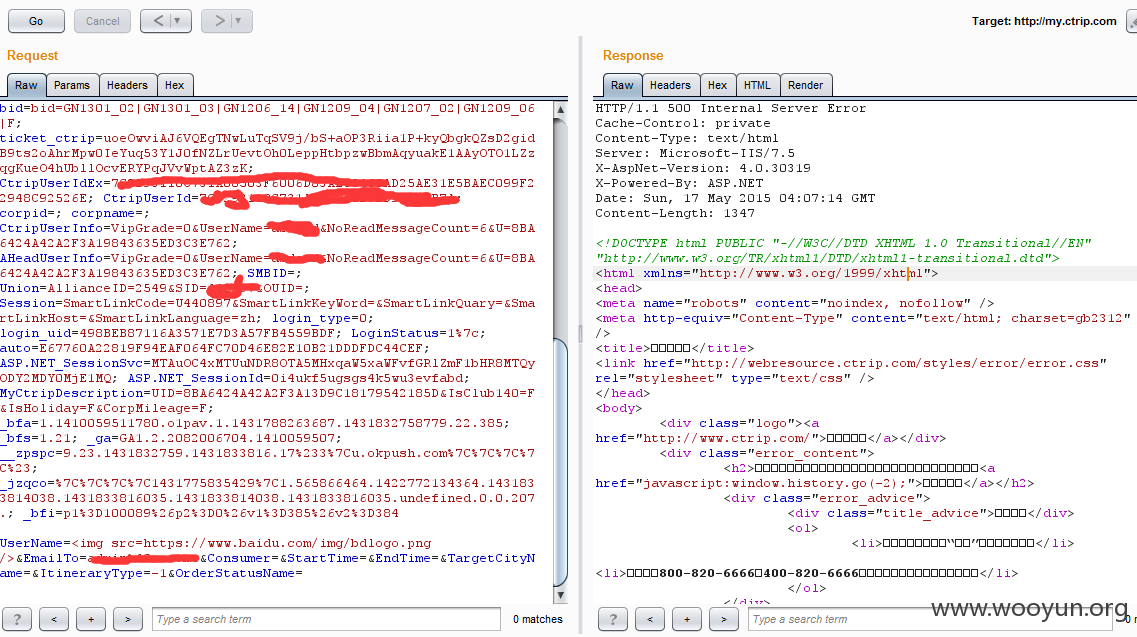
Task: Open the back history dropdown arrow
Action: (178, 21)
